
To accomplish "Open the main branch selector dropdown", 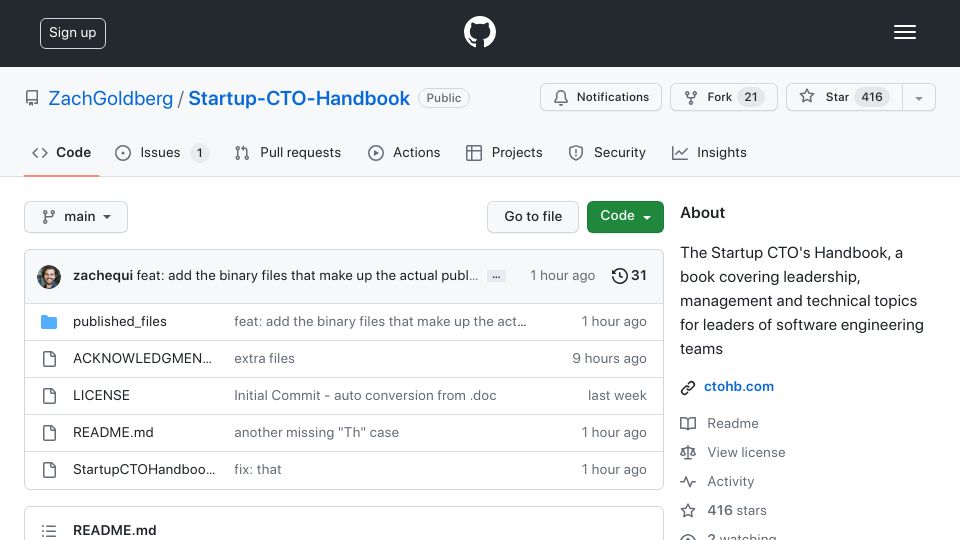I will tap(76, 217).
